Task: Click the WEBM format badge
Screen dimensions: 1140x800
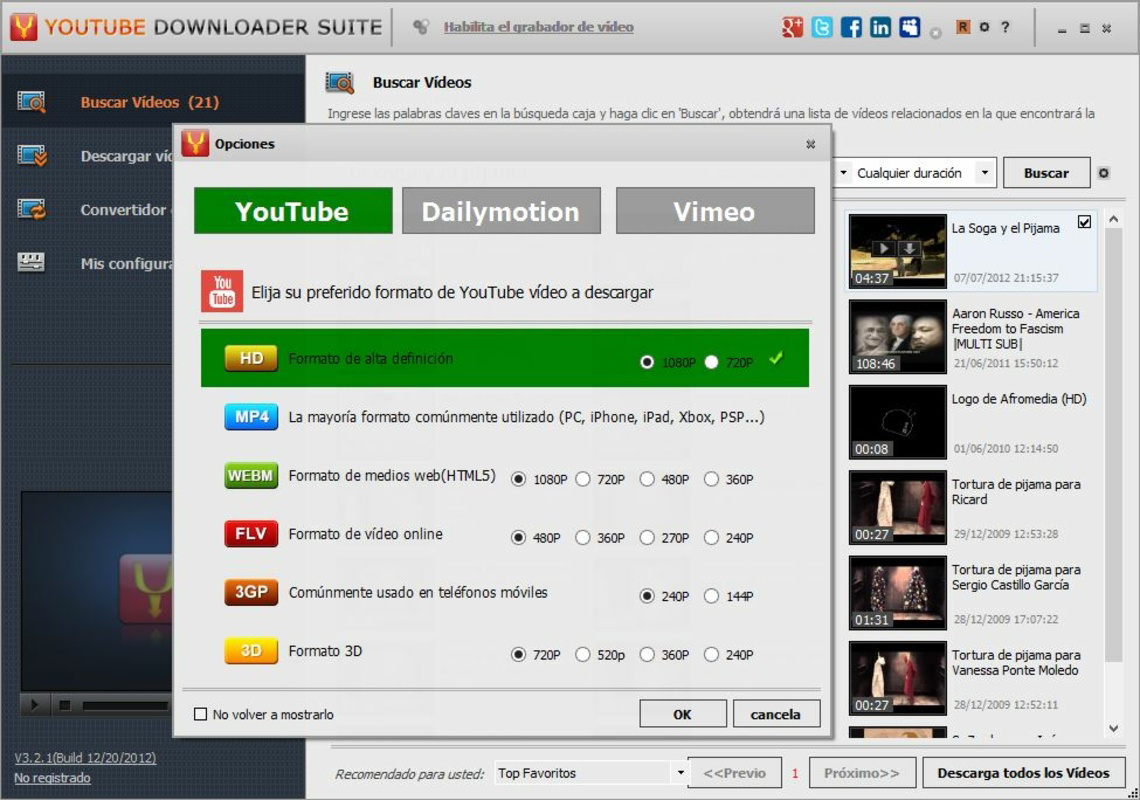Action: (251, 475)
